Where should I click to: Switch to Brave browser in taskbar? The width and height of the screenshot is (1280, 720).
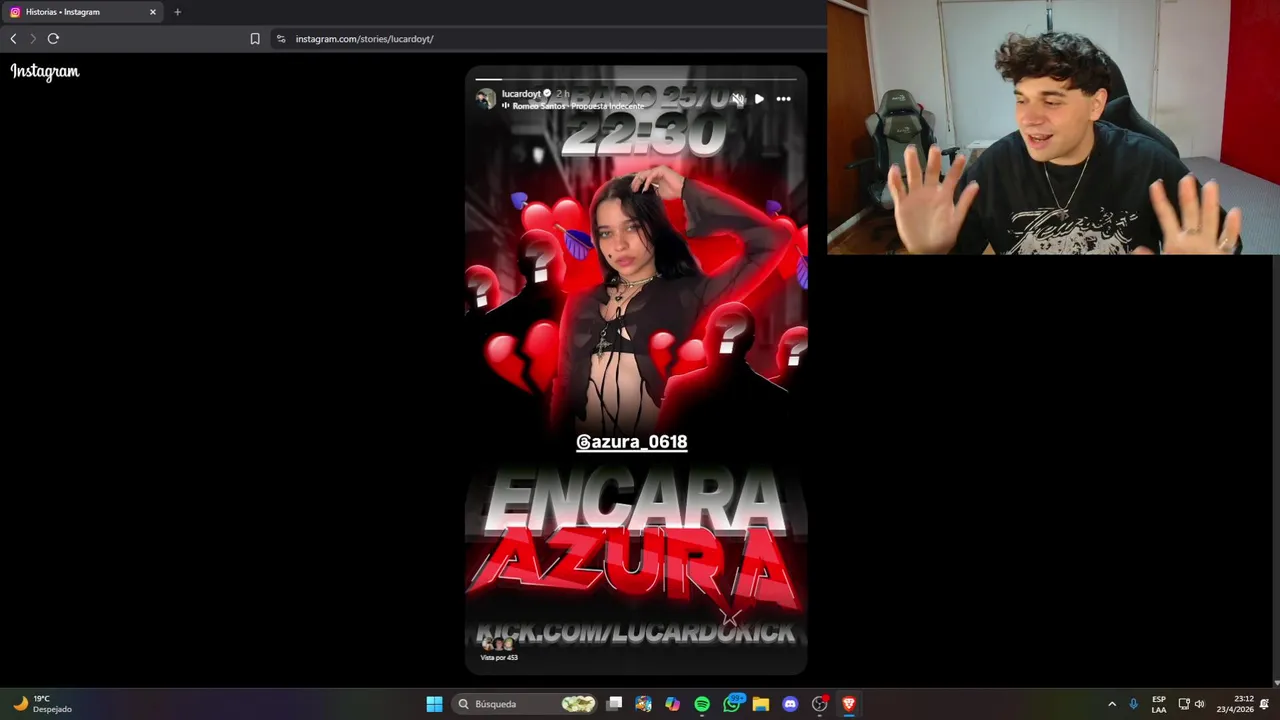click(849, 704)
